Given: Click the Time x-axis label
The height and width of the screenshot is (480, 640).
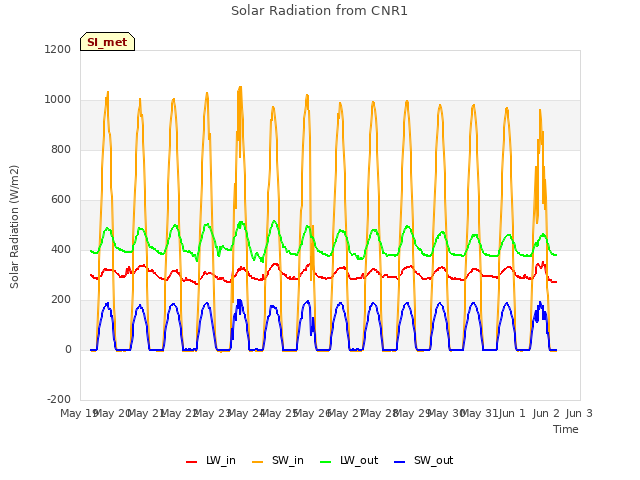Looking at the screenshot, I should 566,429.
